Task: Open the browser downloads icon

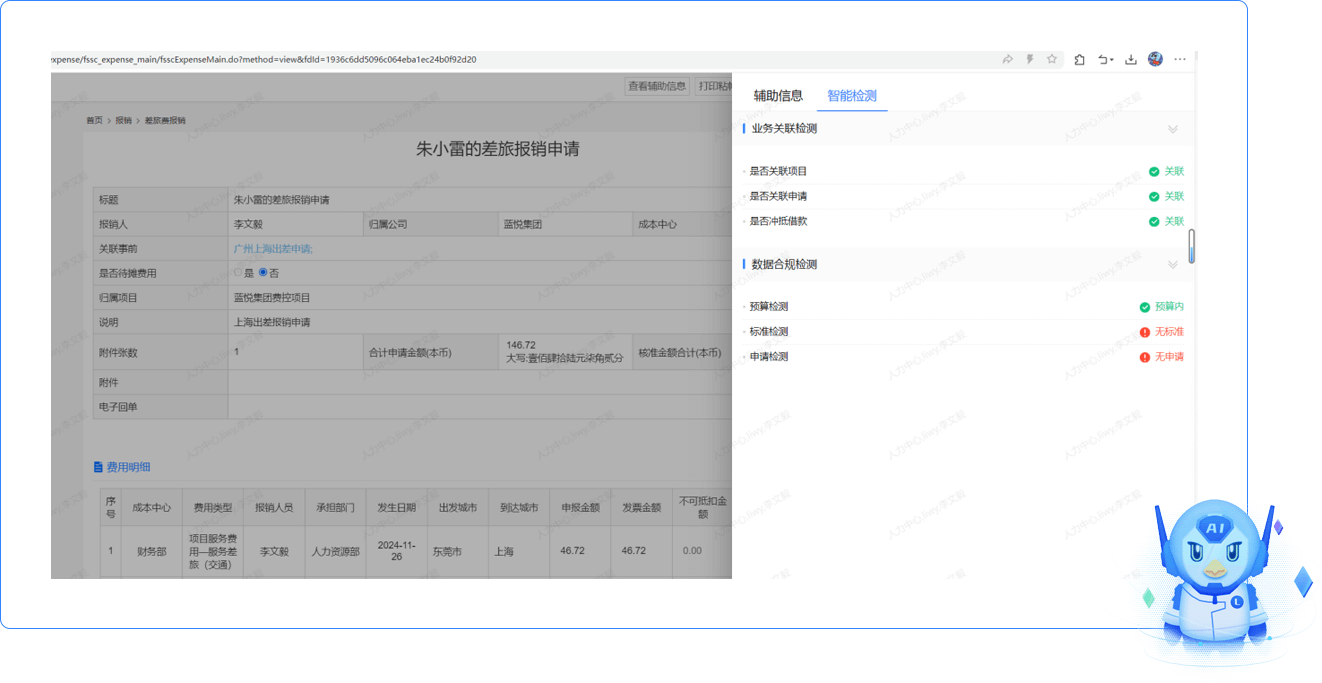Action: (x=1131, y=59)
